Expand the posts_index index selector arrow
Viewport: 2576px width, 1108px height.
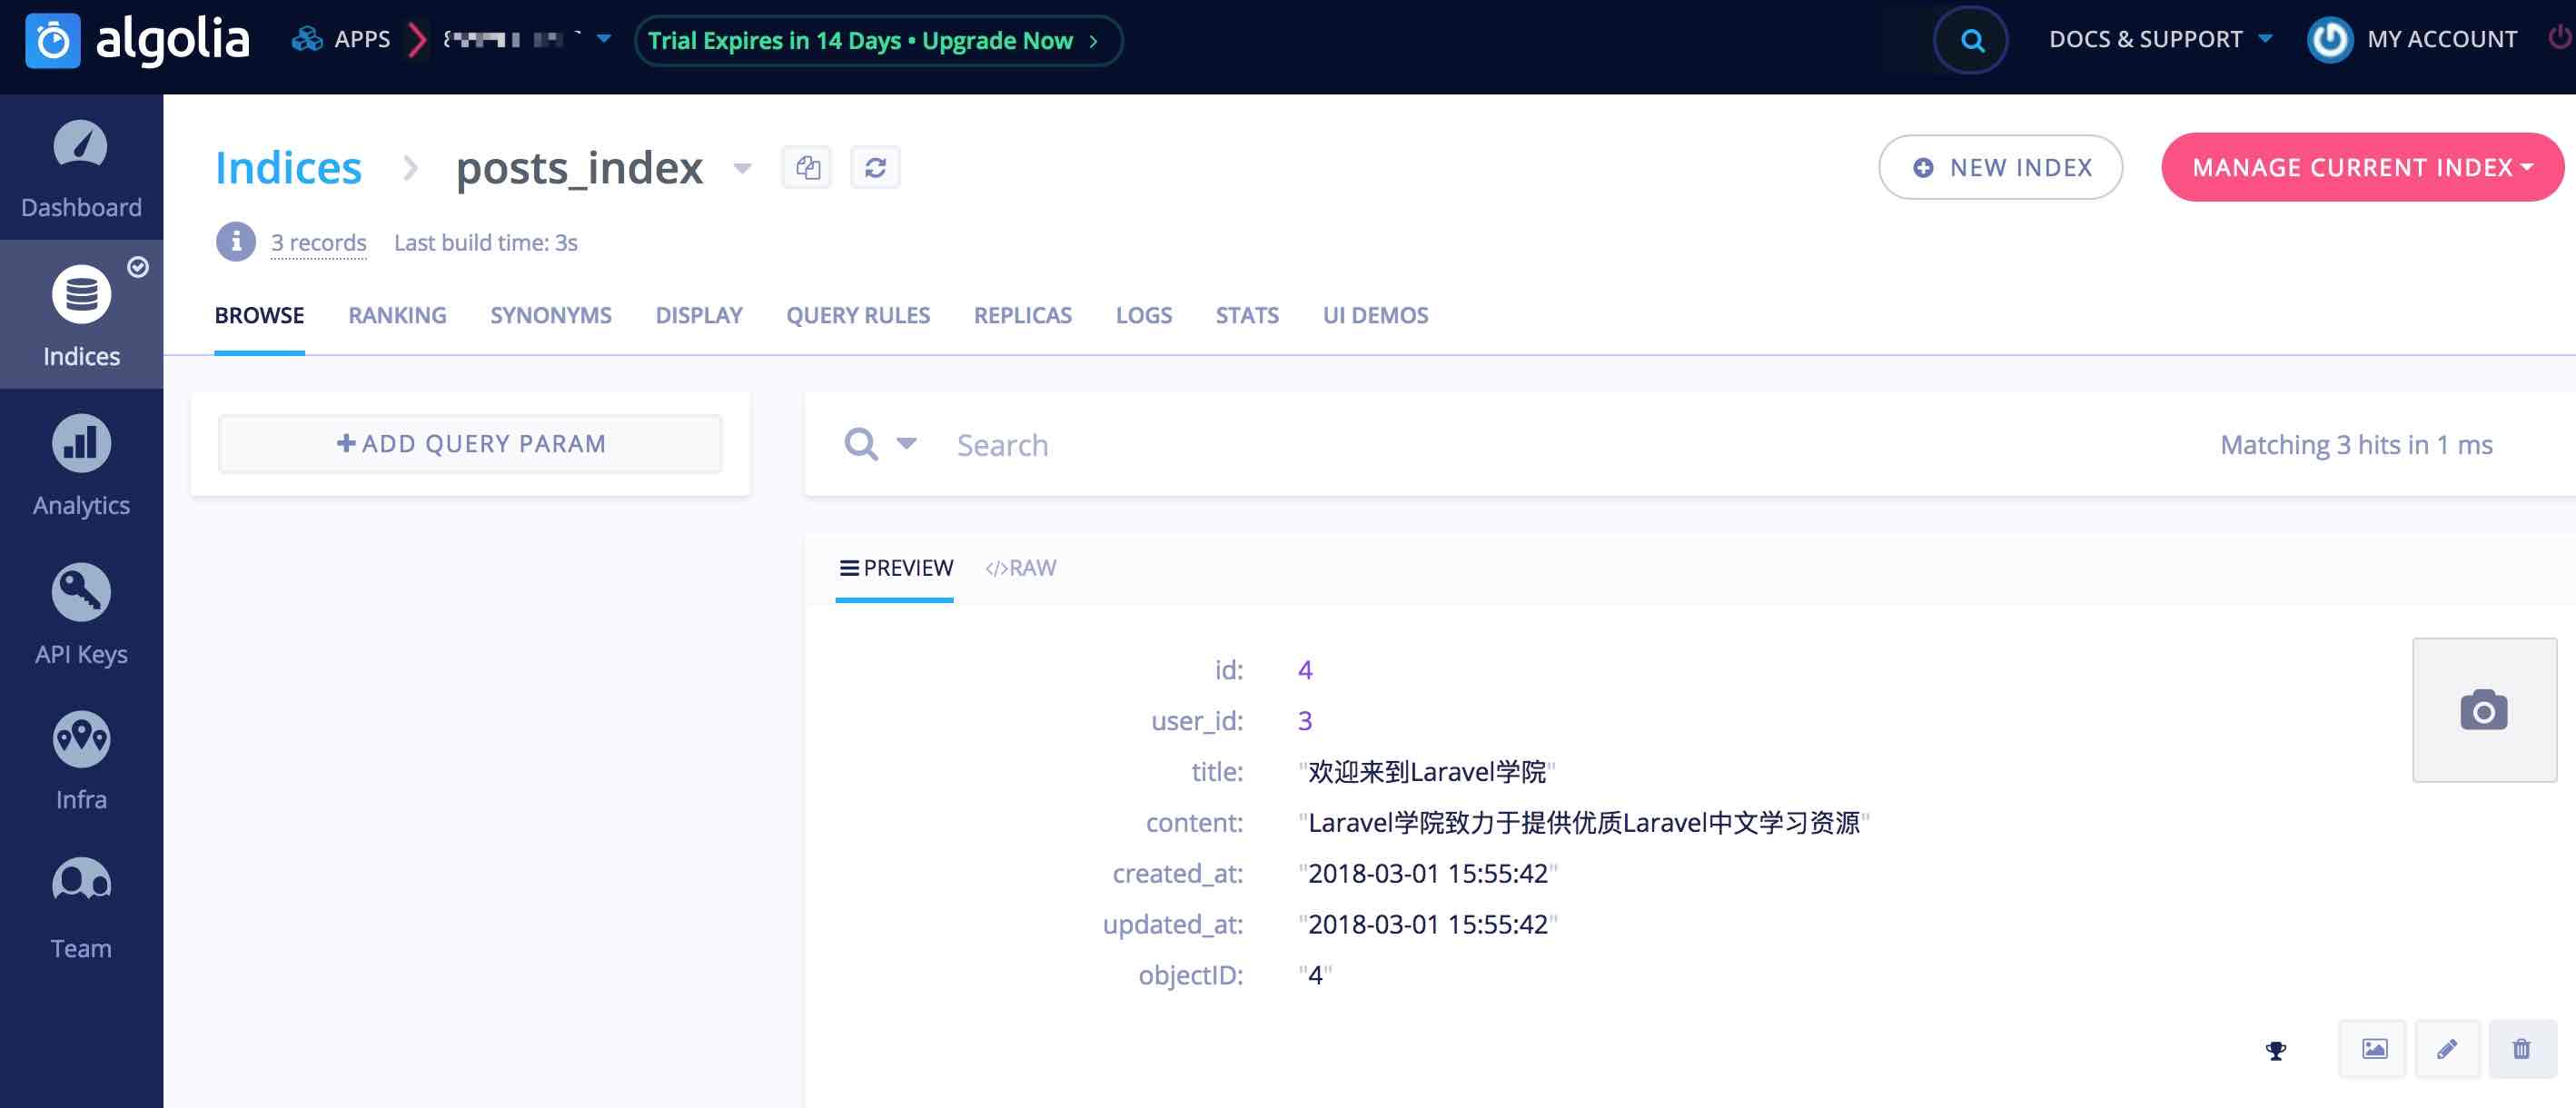tap(742, 168)
